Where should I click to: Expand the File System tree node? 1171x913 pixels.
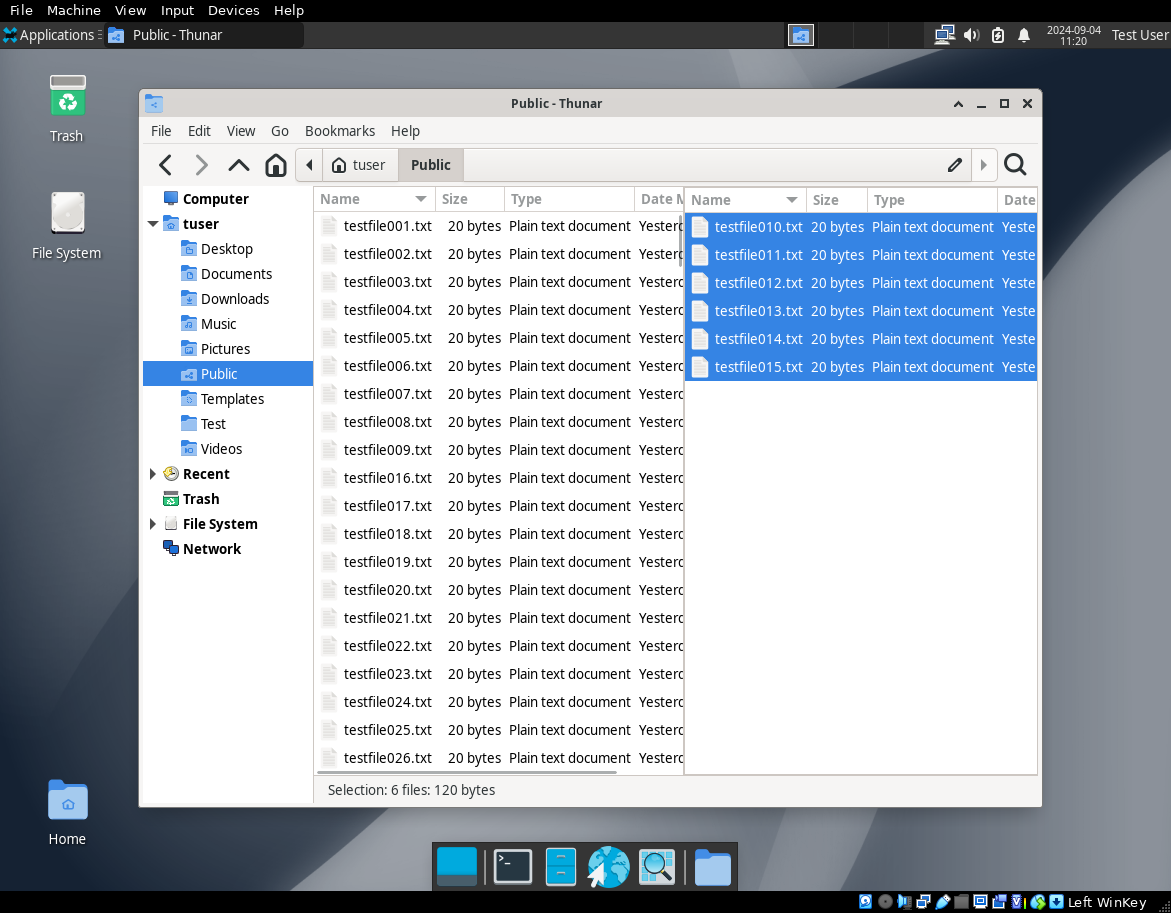(153, 524)
